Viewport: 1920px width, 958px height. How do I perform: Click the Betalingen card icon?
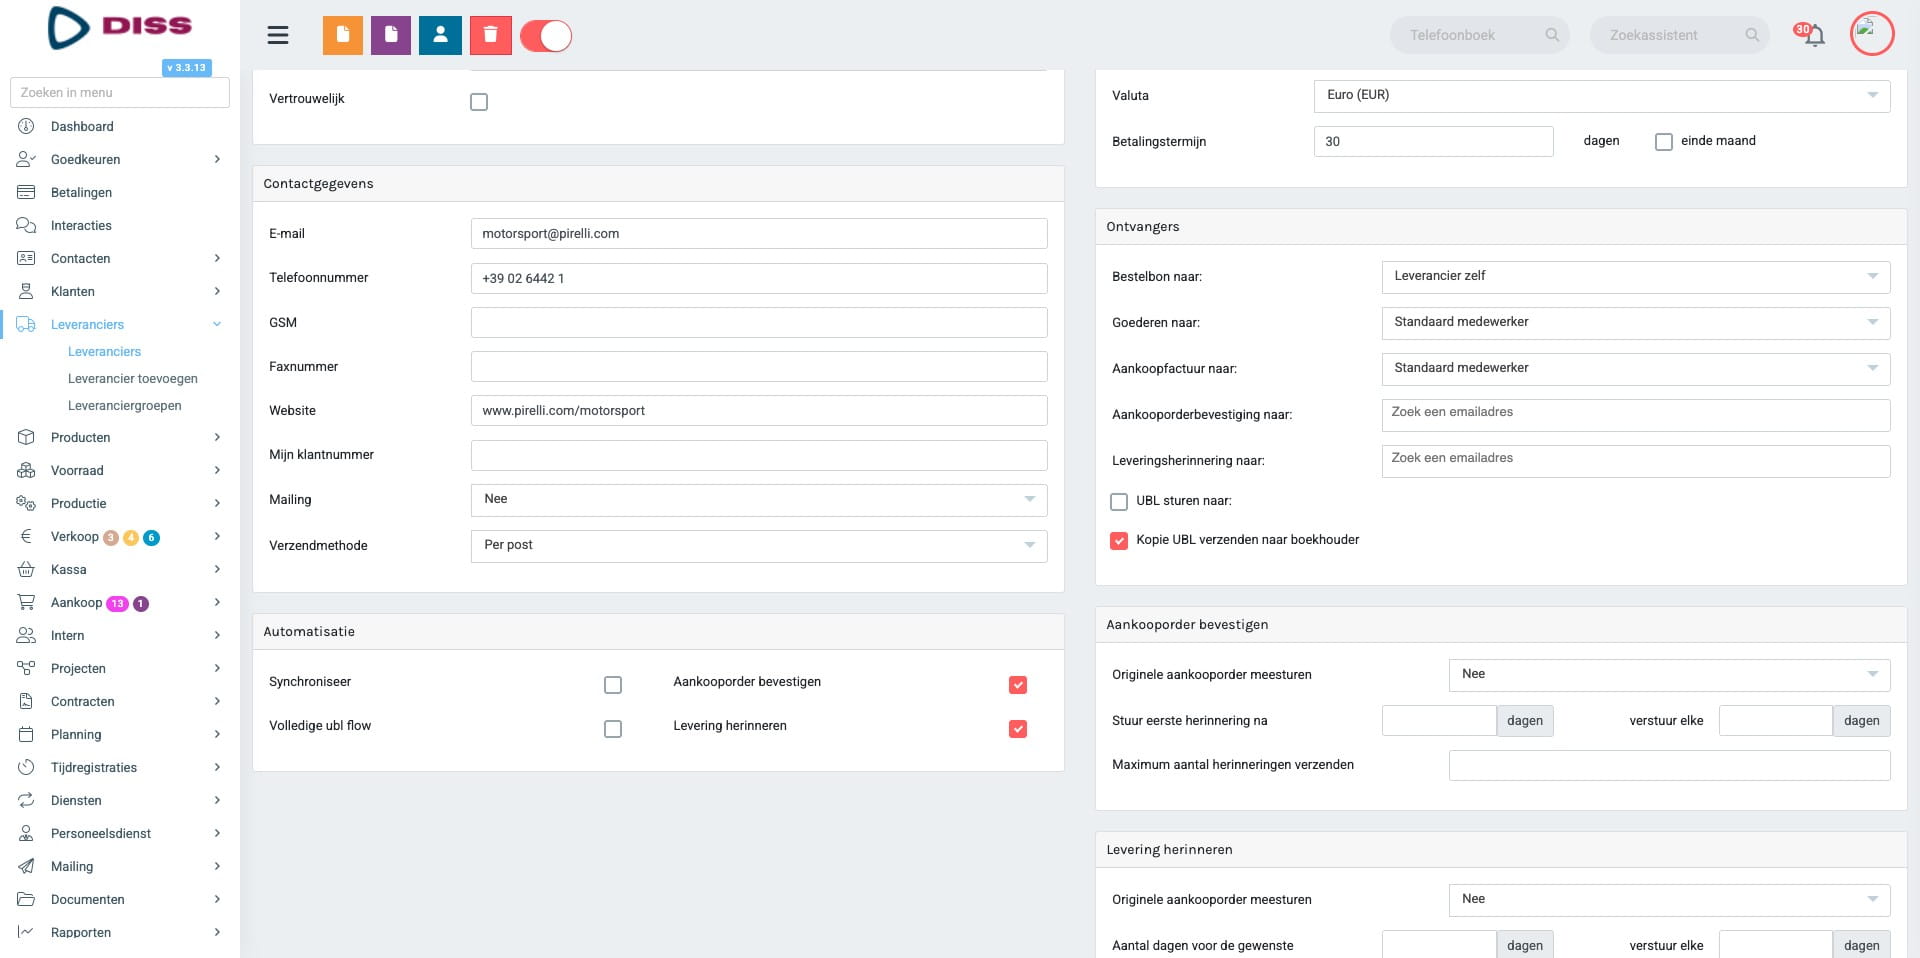pyautogui.click(x=26, y=192)
